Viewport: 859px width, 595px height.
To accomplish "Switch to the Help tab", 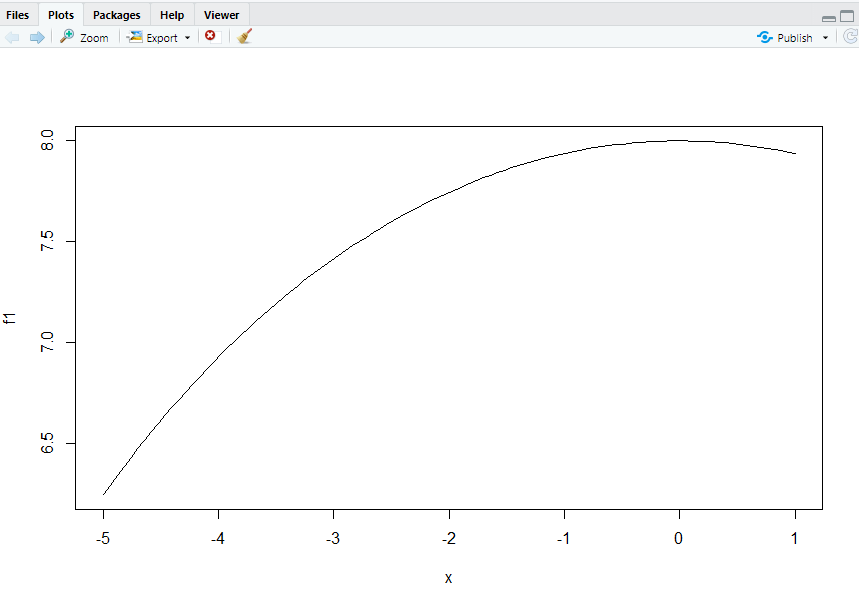I will (x=172, y=15).
